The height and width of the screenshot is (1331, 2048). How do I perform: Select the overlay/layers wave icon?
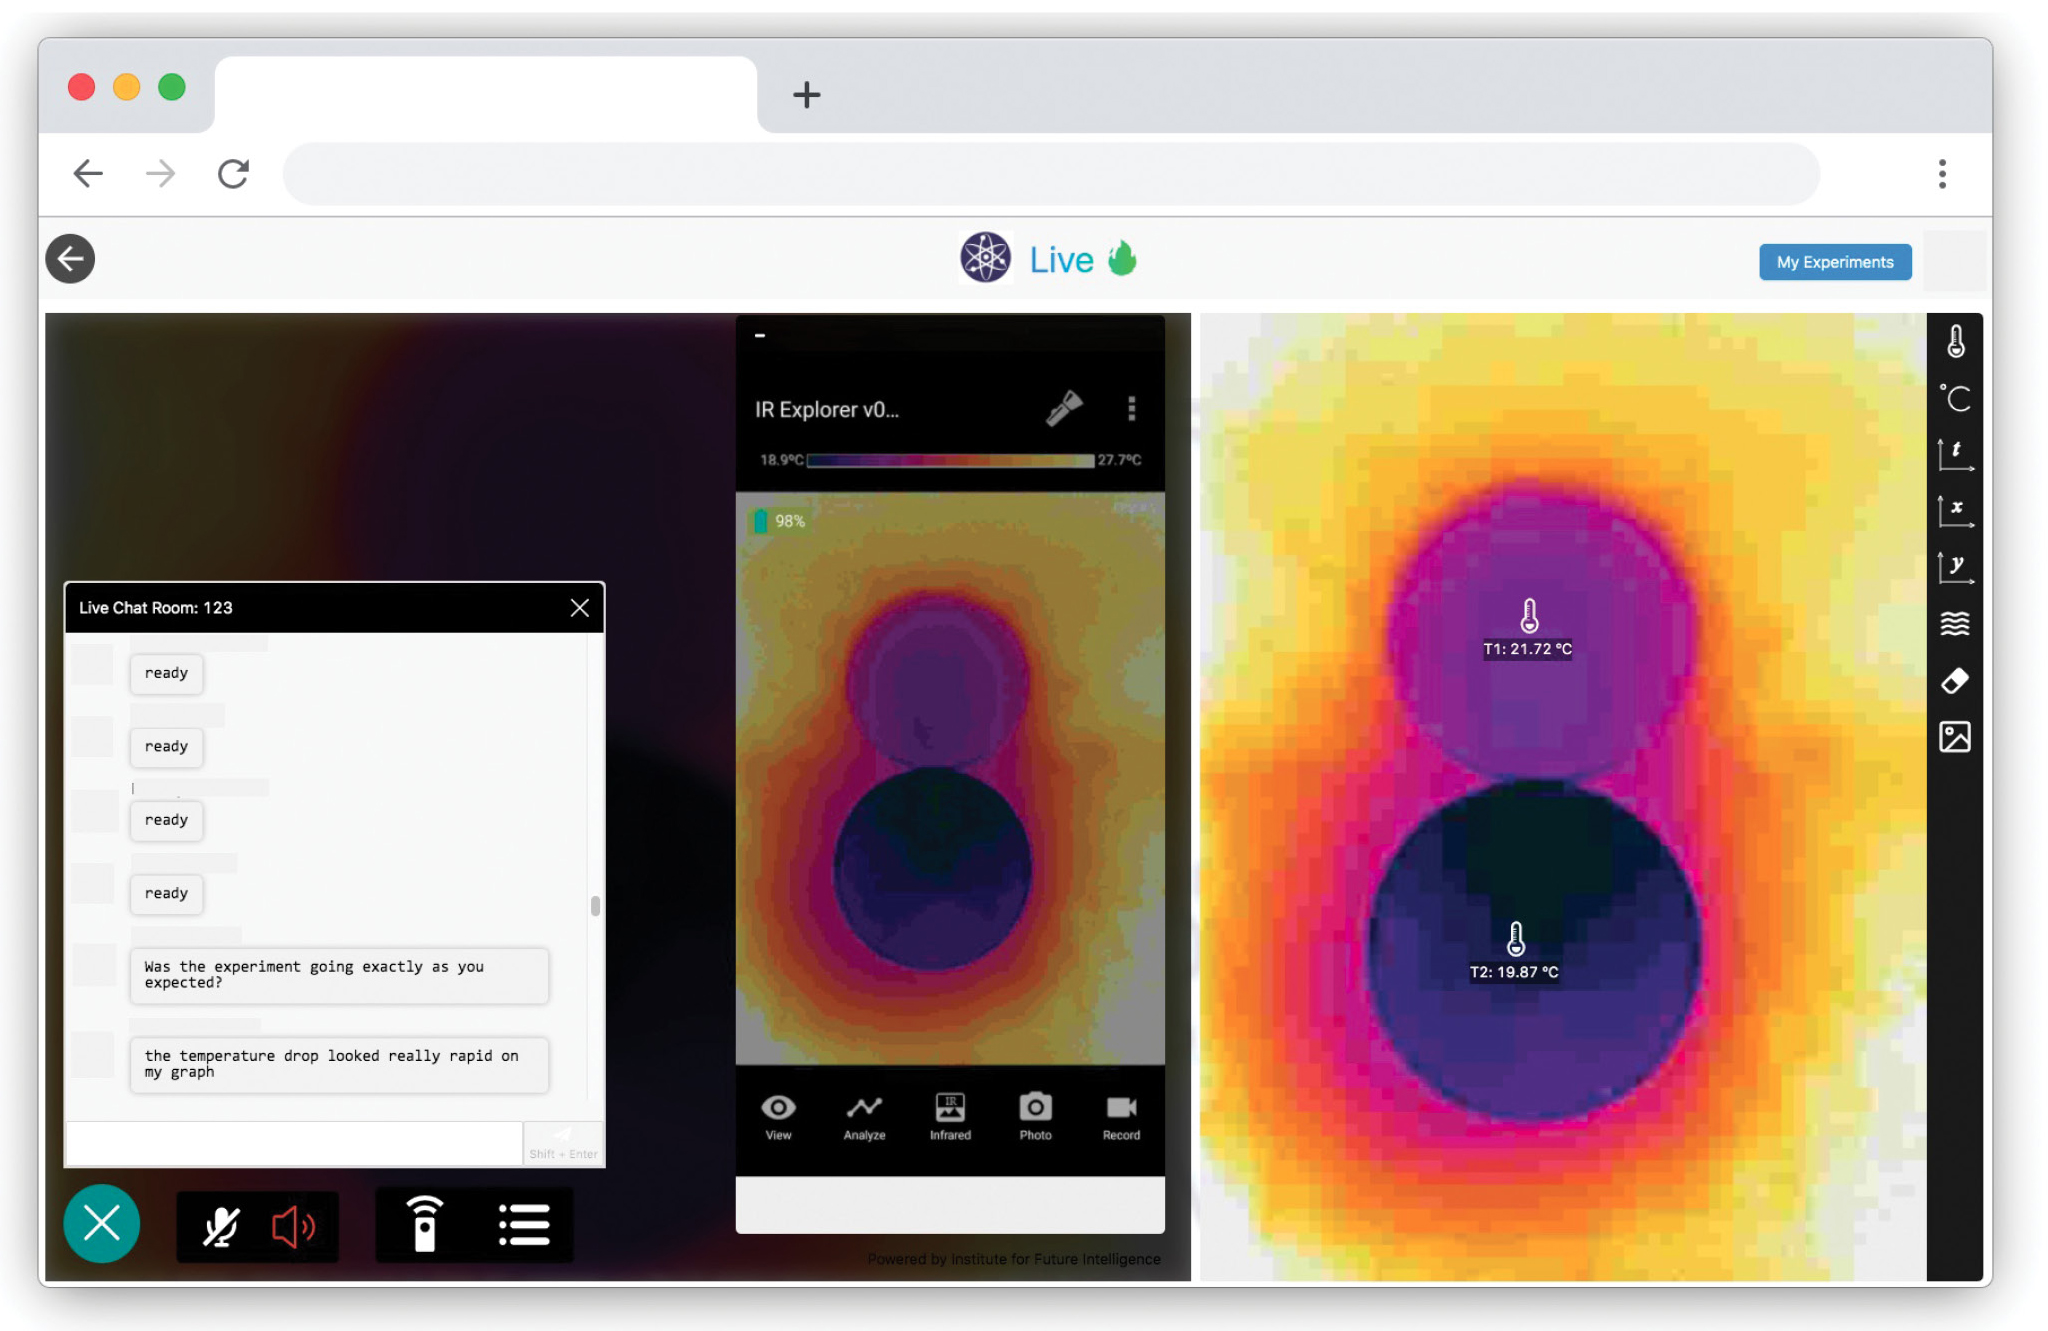click(1958, 625)
